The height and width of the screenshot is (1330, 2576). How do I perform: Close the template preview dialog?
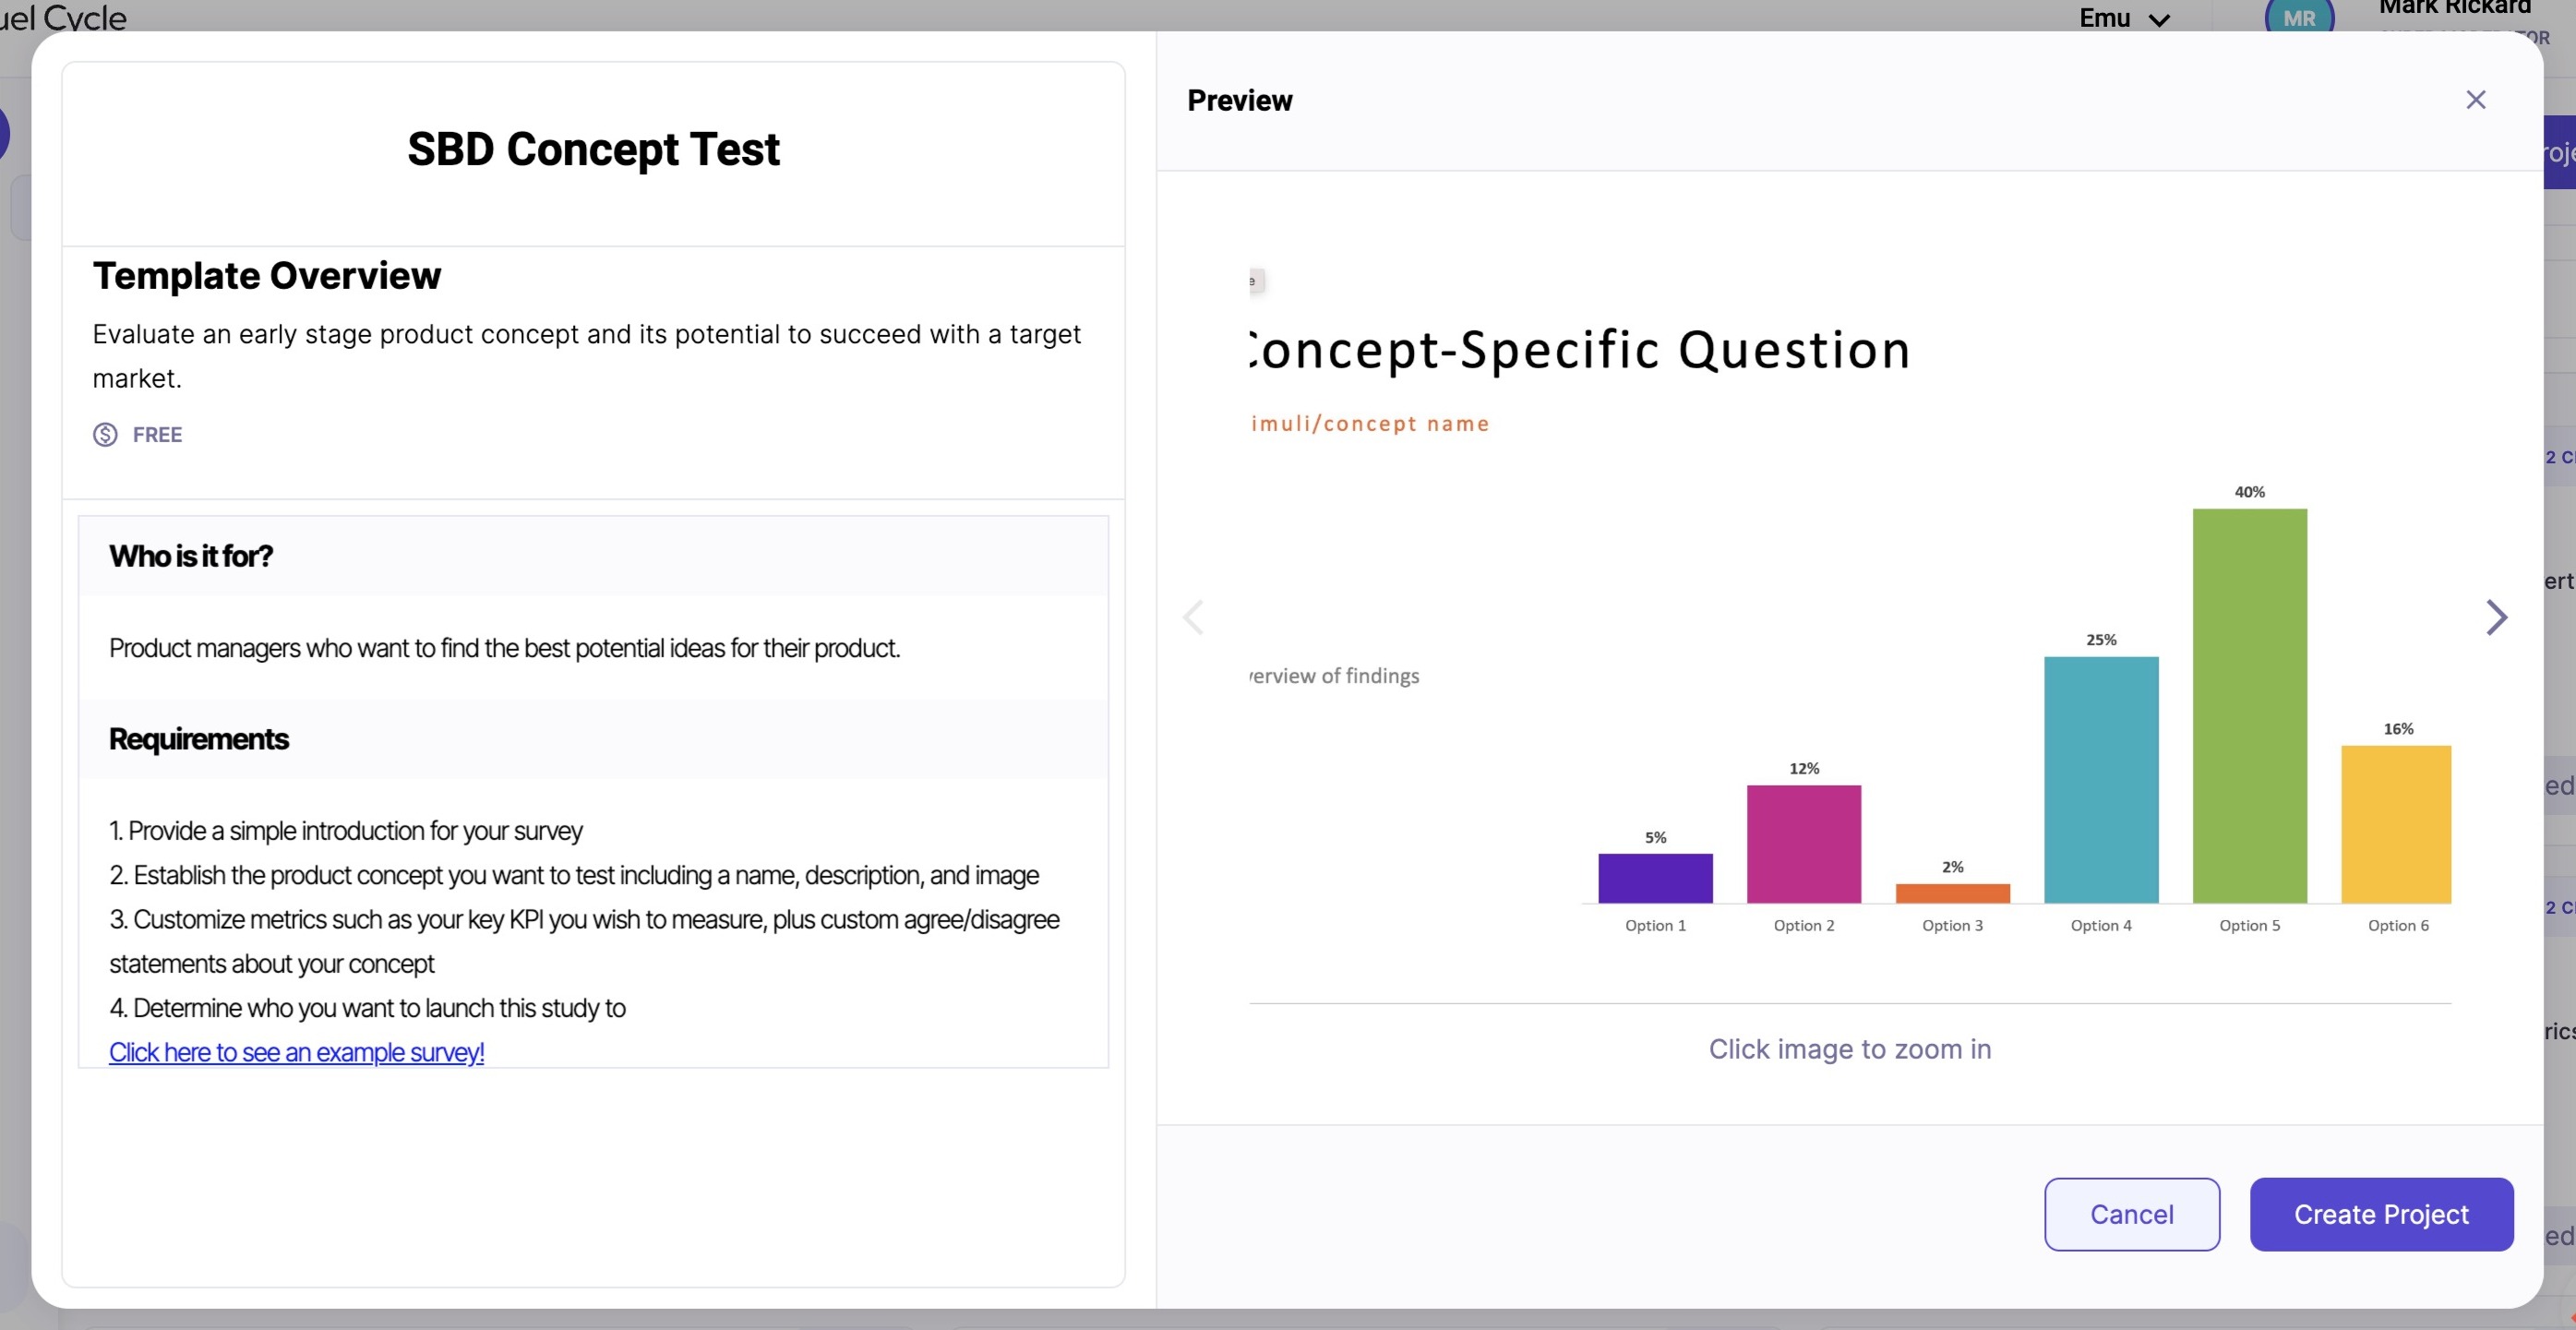pos(2475,100)
